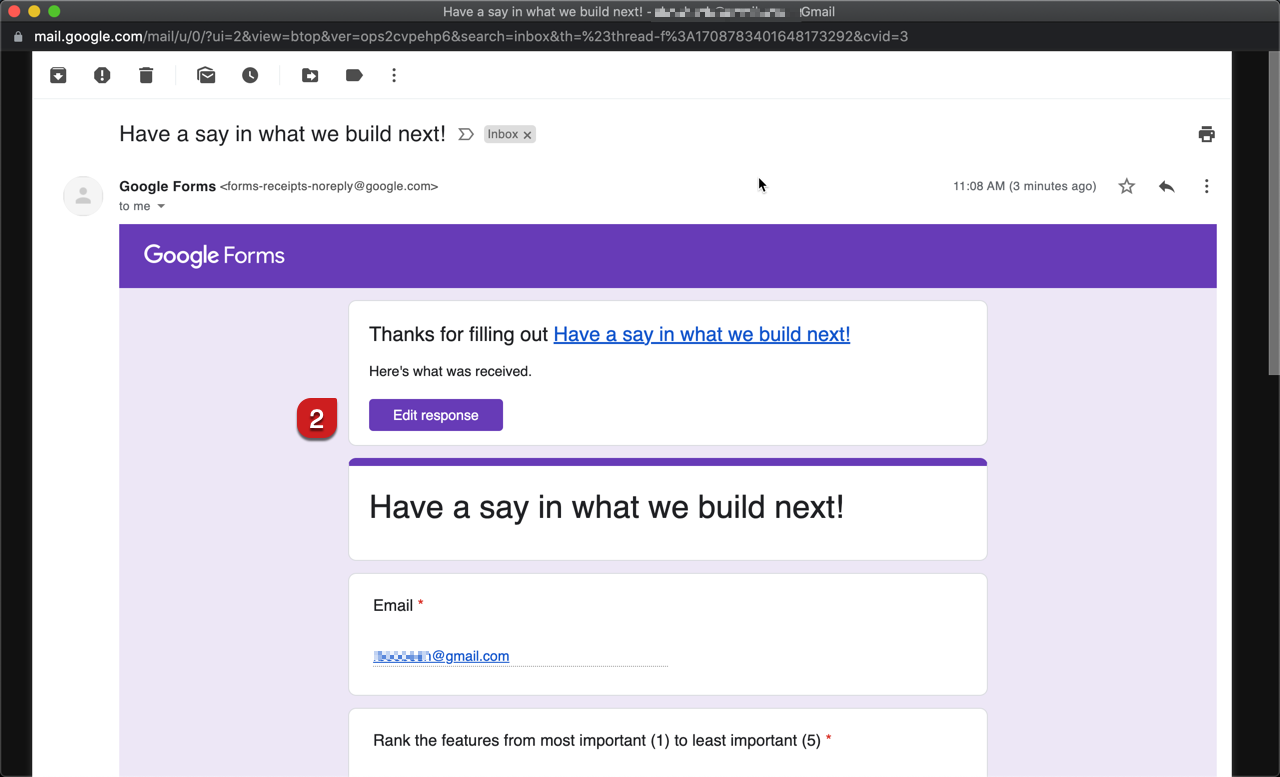Expand recipient details next to "to me"
Image resolution: width=1280 pixels, height=777 pixels.
coord(161,207)
